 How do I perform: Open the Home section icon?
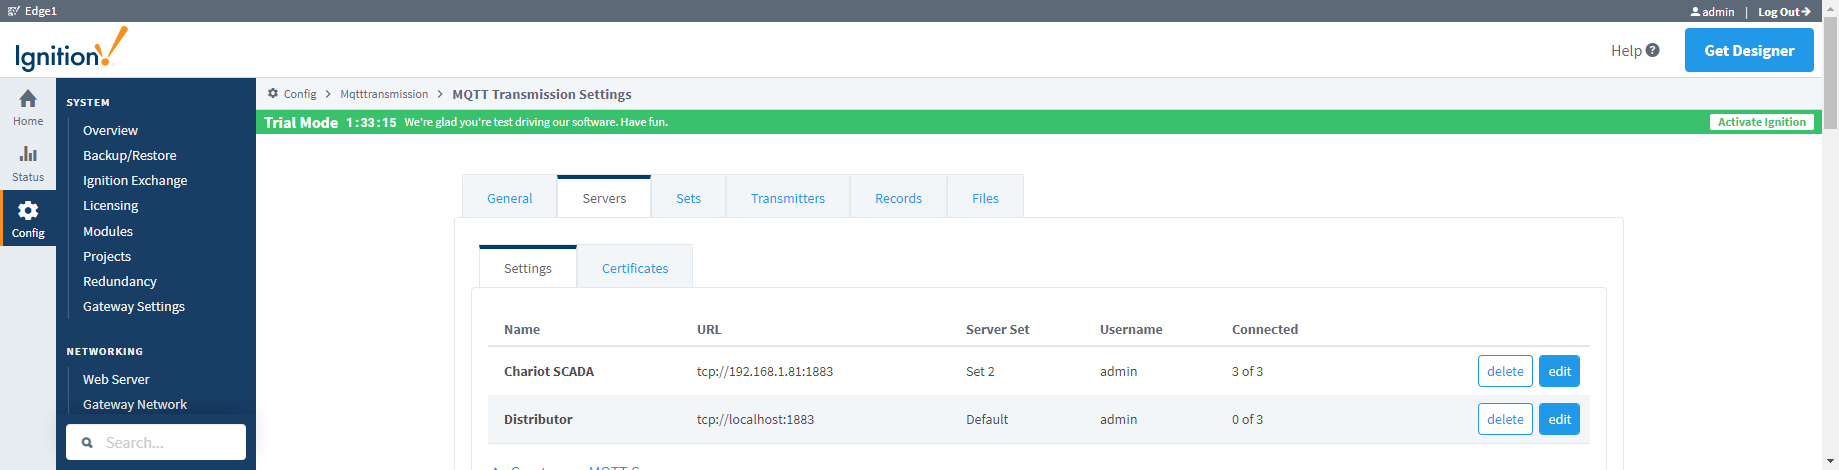click(28, 98)
